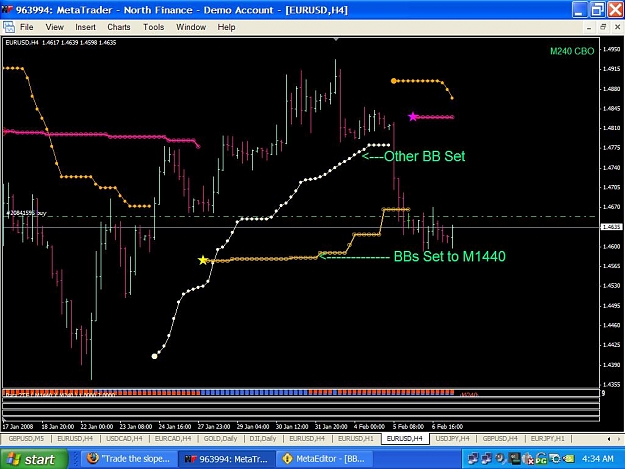The width and height of the screenshot is (625, 469).
Task: Click the 963994: MetaTrader taskbar button
Action: tap(226, 459)
